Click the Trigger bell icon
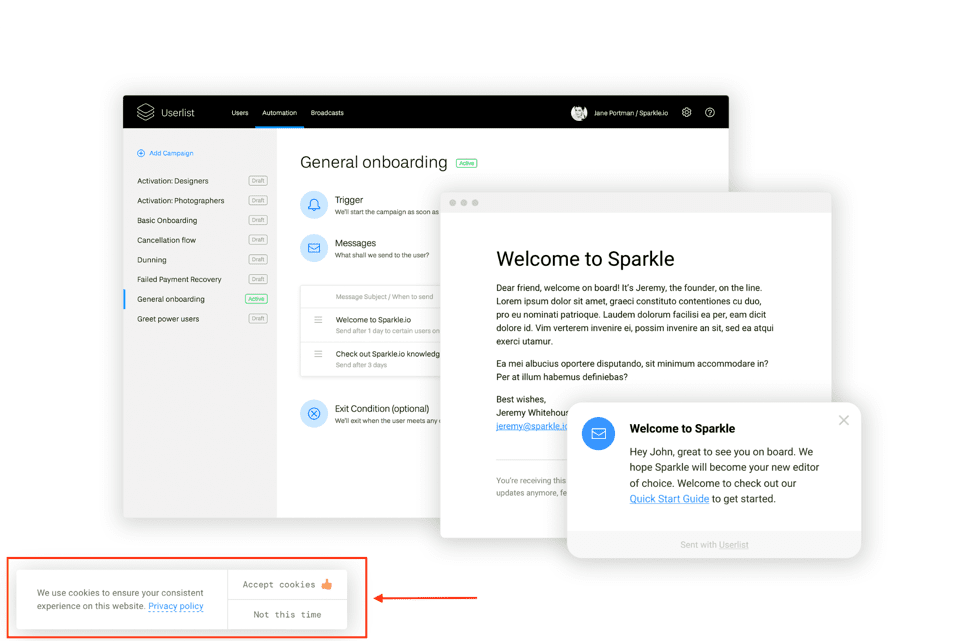974x641 pixels. [314, 204]
